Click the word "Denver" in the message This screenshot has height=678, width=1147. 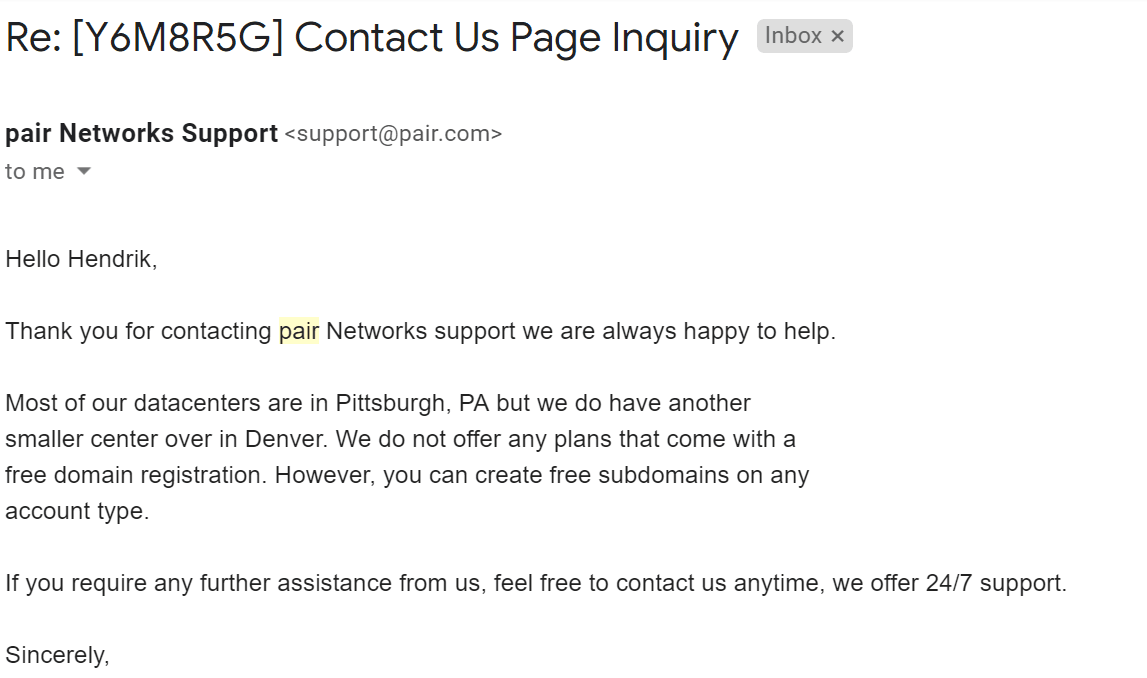[285, 439]
